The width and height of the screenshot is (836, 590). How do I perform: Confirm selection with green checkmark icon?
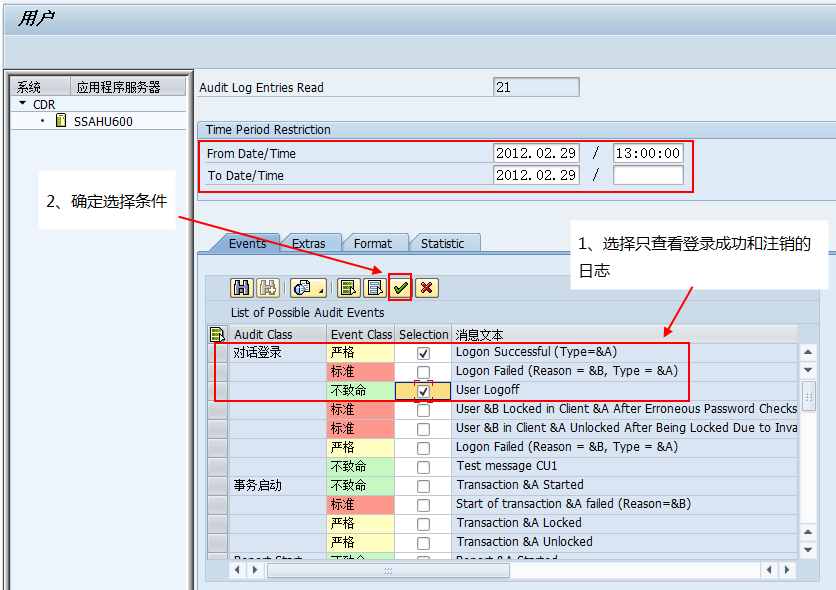click(x=401, y=288)
